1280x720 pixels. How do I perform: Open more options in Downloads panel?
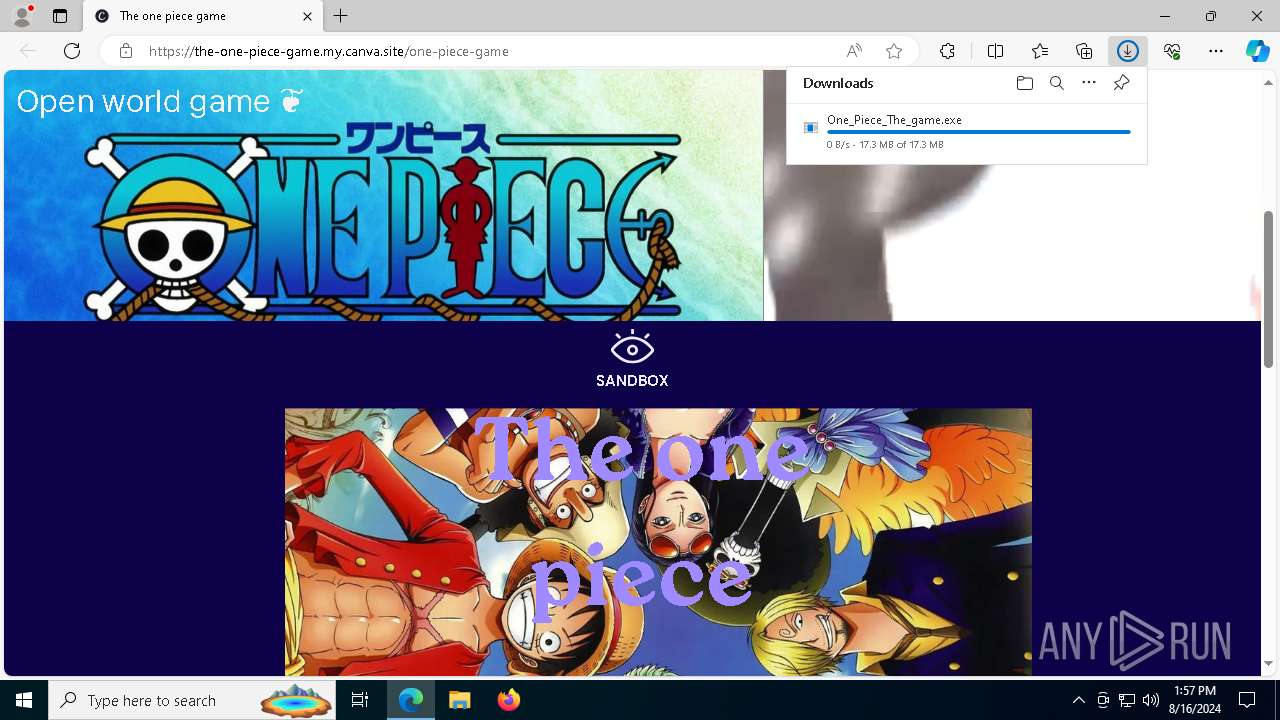point(1089,83)
